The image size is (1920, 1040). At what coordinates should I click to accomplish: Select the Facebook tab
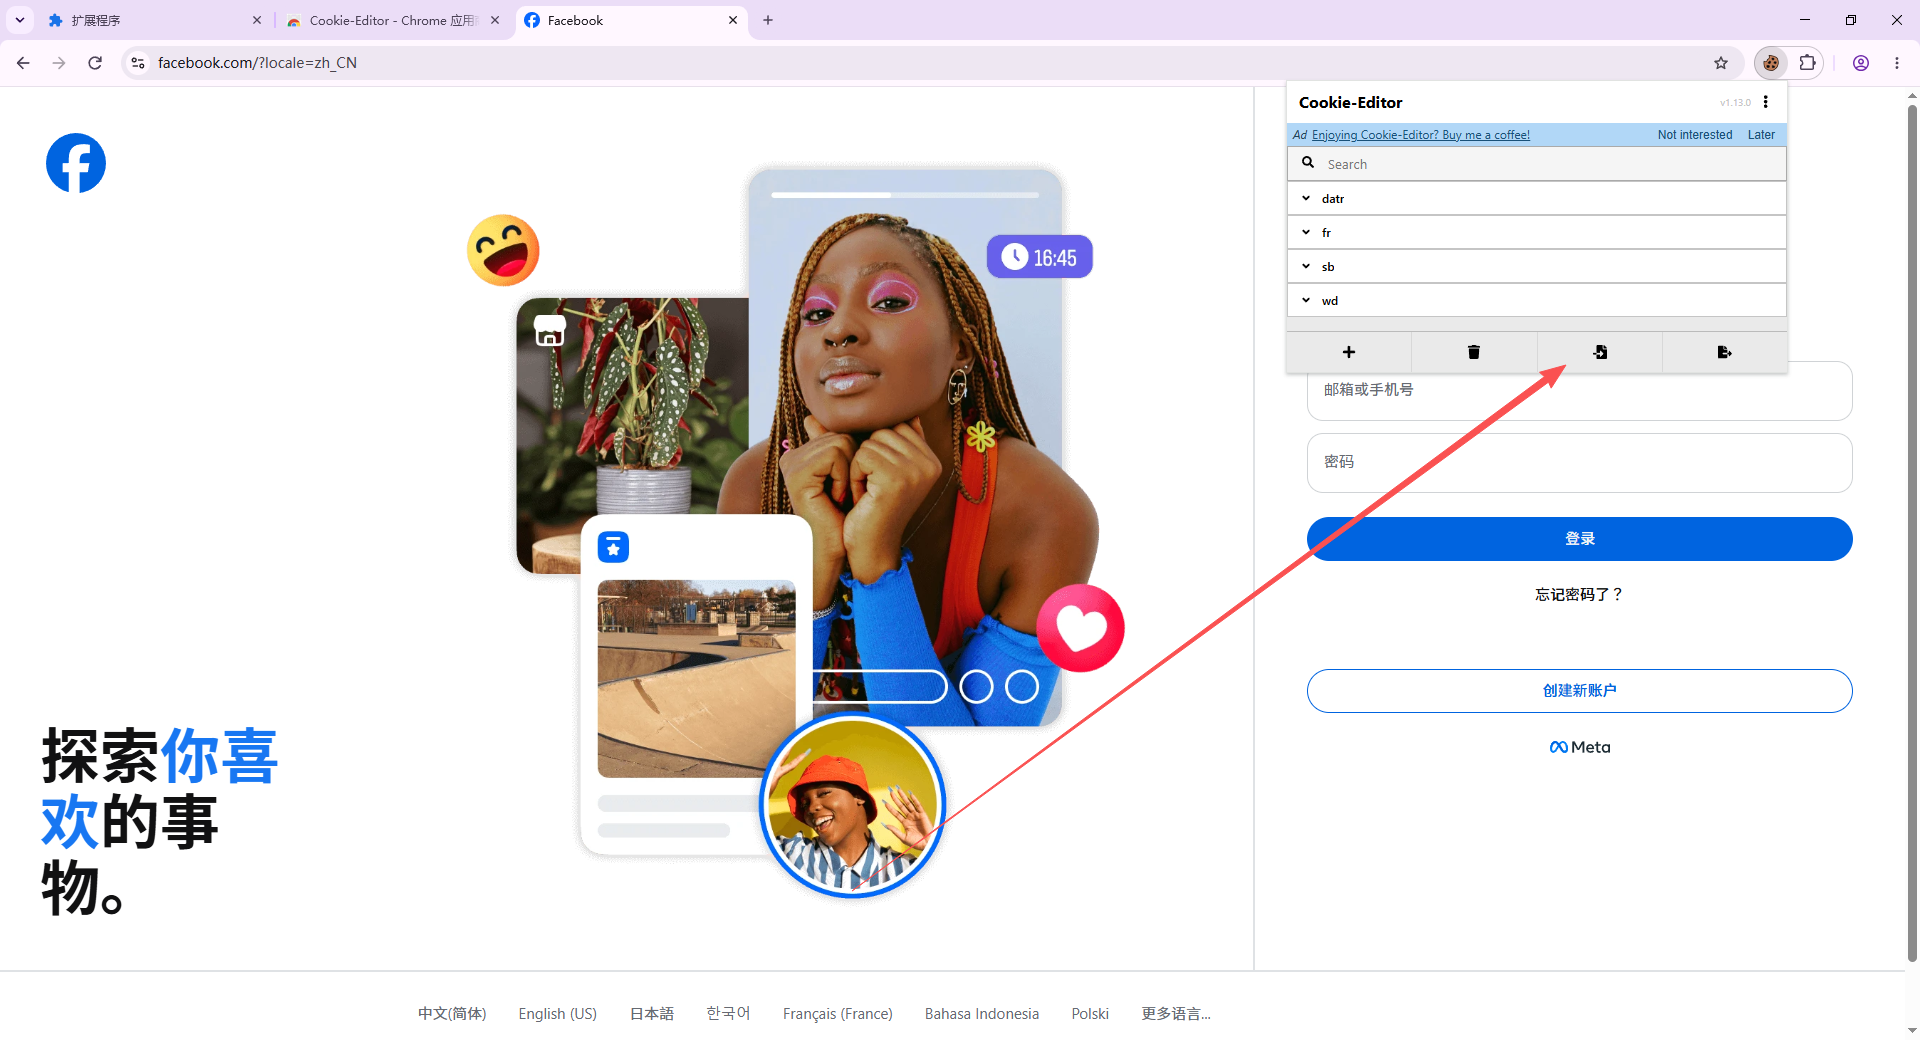tap(632, 20)
